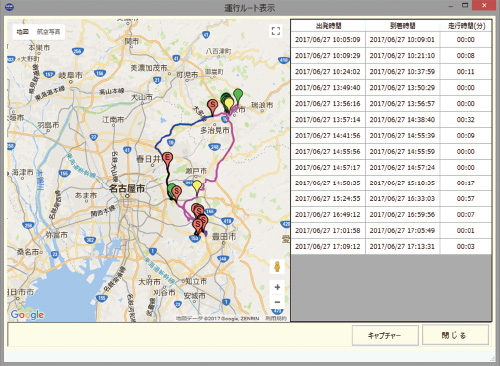This screenshot has height=366, width=500.
Task: Switch map to 地図 view
Action: tap(23, 32)
